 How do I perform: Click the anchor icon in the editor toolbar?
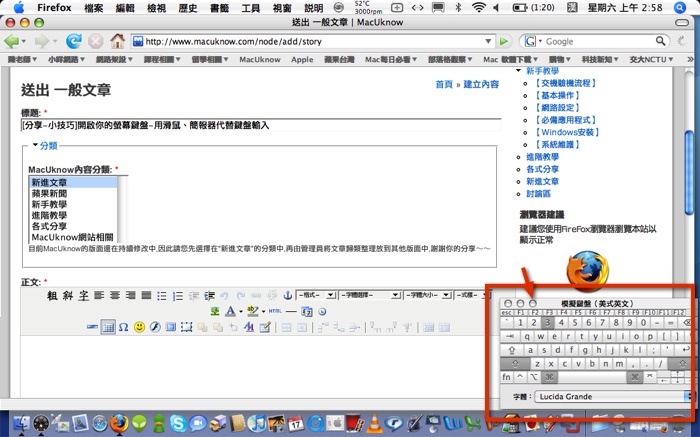[x=288, y=295]
